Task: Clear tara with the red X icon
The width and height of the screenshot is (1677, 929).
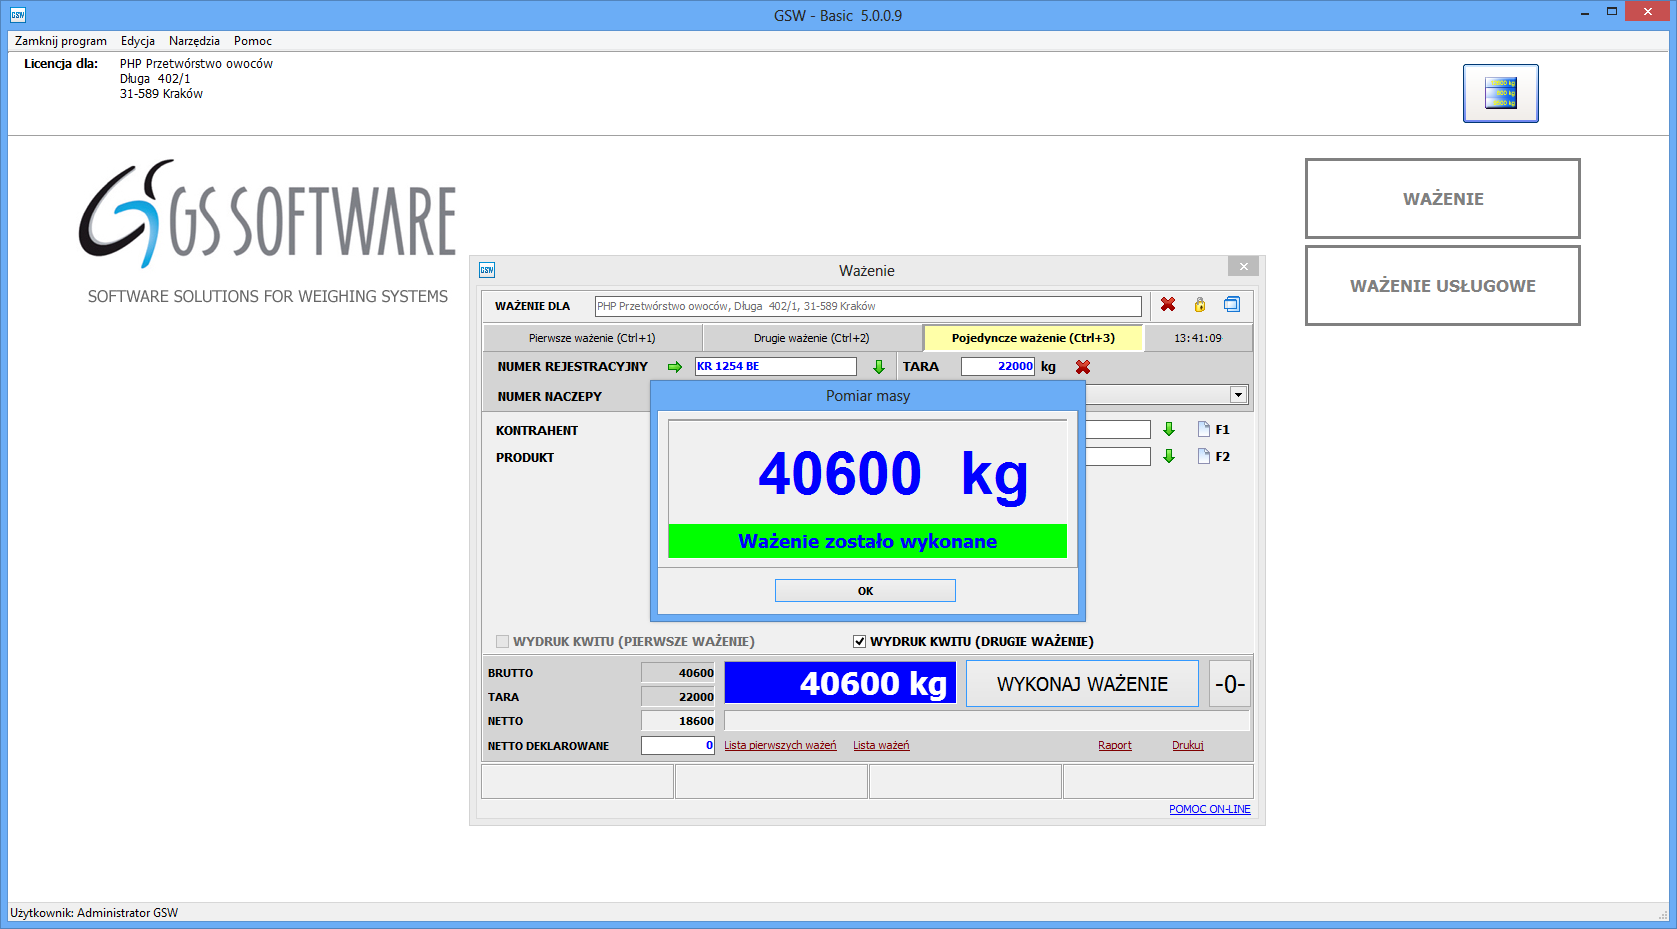Action: [1083, 367]
